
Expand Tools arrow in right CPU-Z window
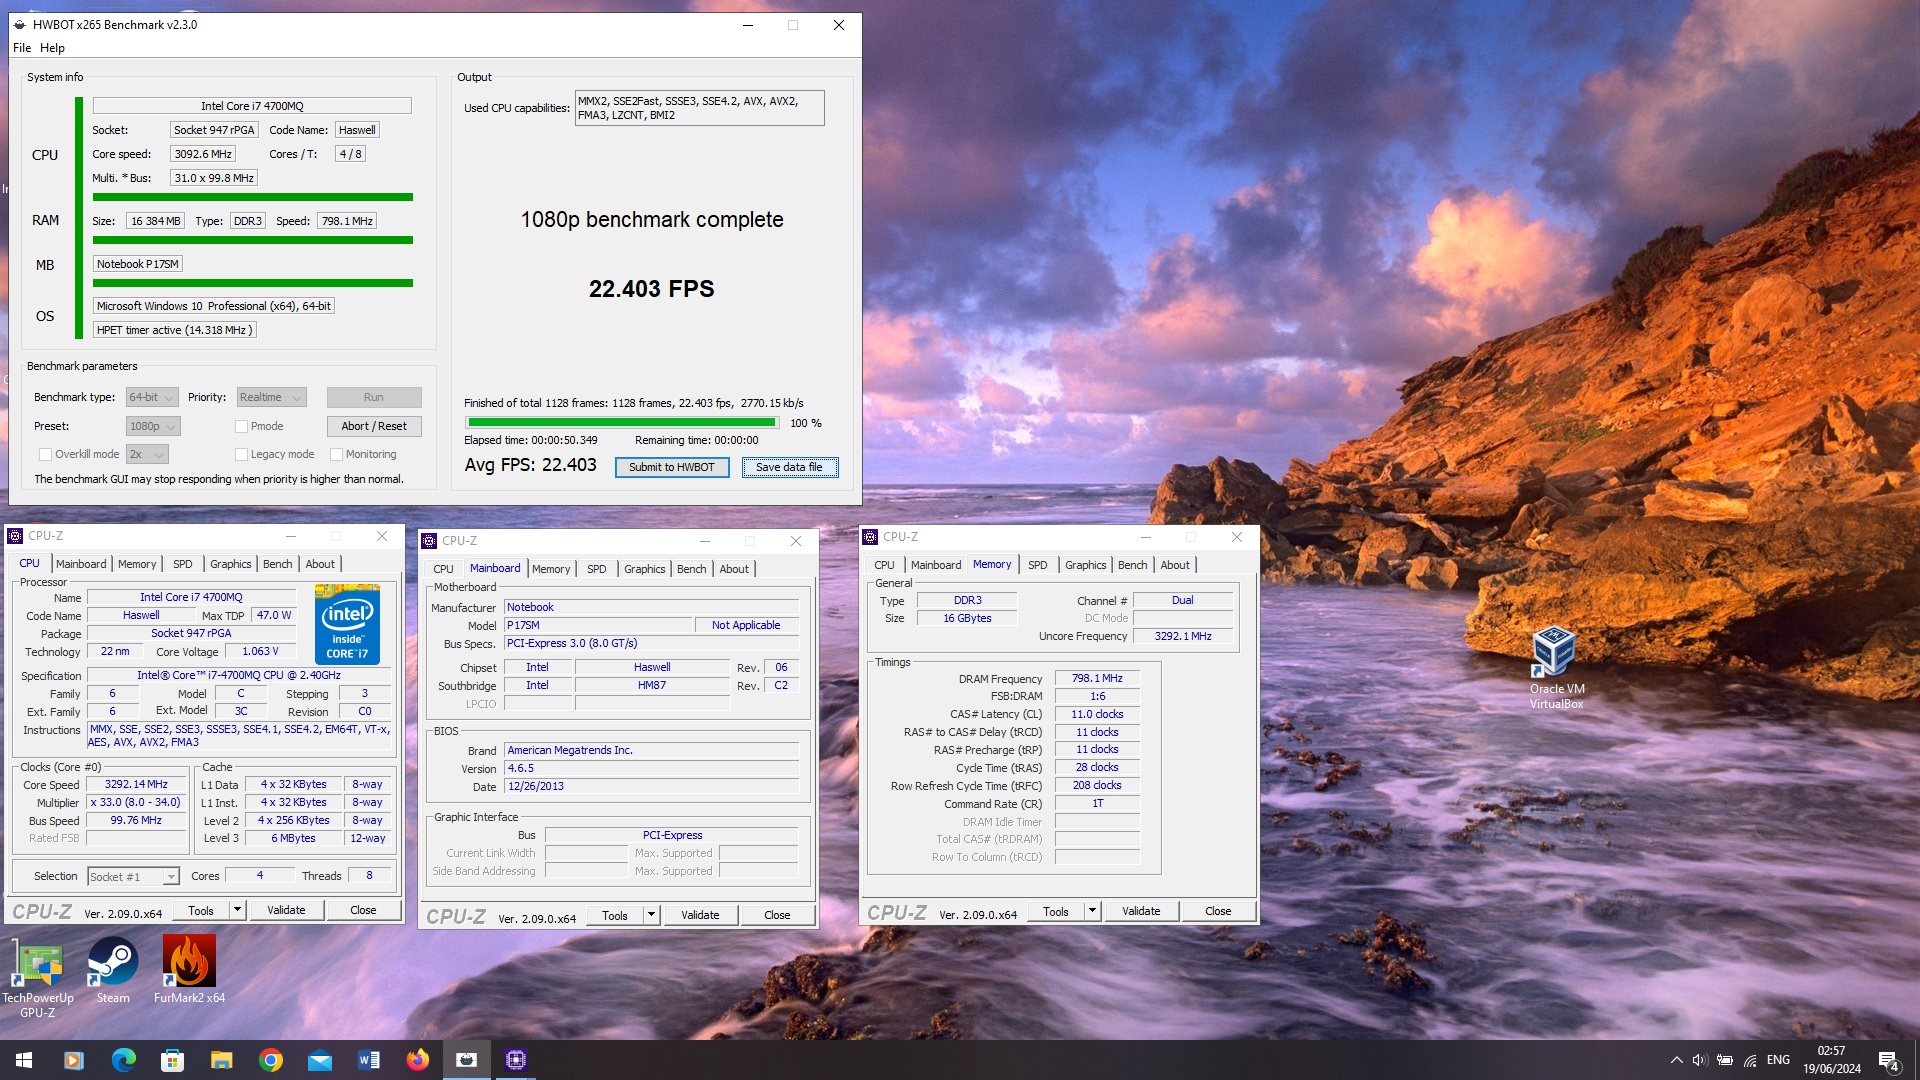(x=1092, y=911)
